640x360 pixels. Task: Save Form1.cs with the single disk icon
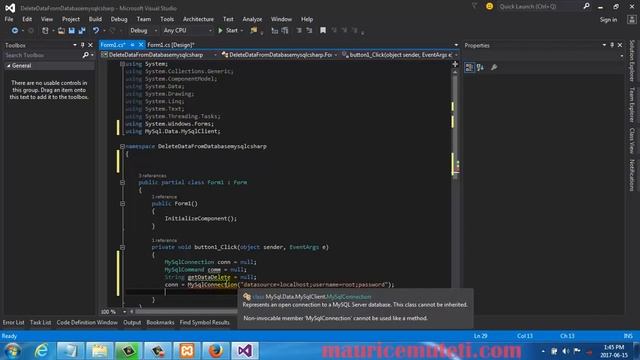(x=71, y=31)
